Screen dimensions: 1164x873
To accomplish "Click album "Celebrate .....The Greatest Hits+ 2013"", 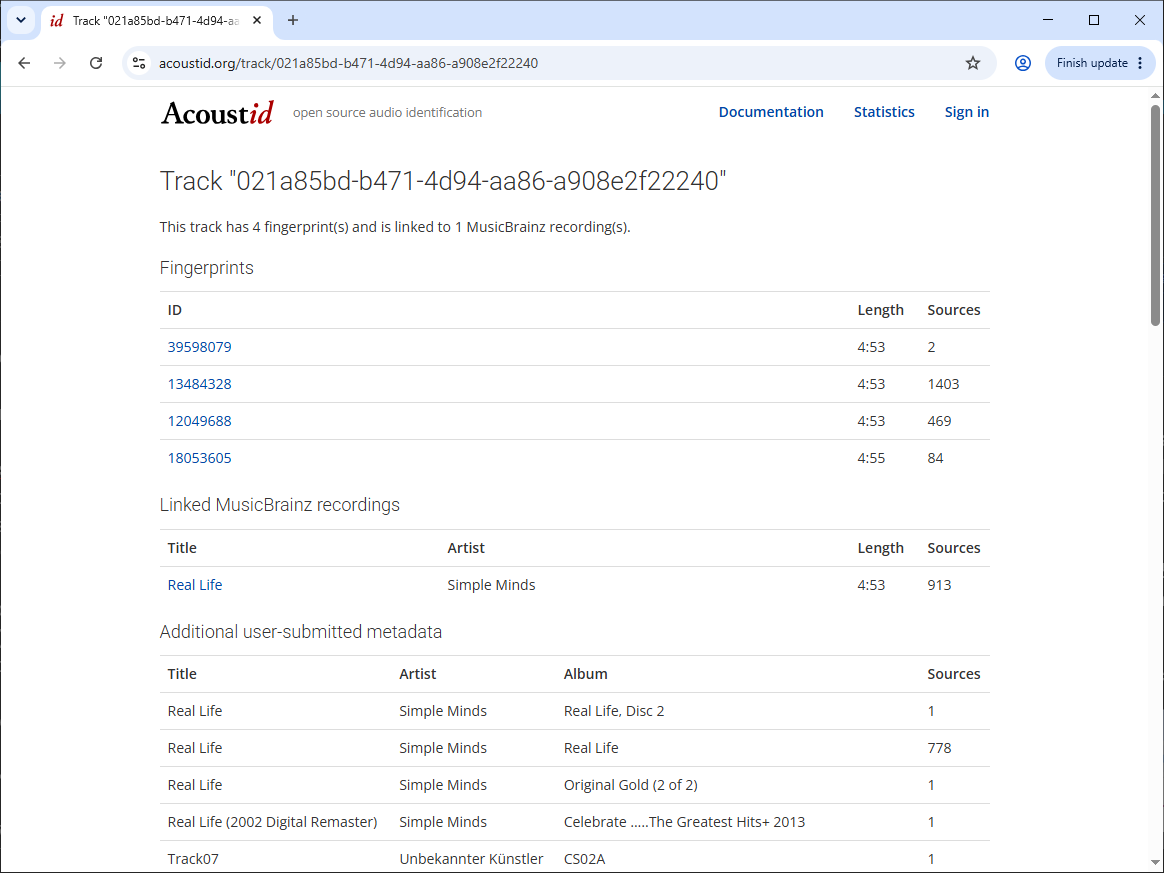I will (684, 823).
